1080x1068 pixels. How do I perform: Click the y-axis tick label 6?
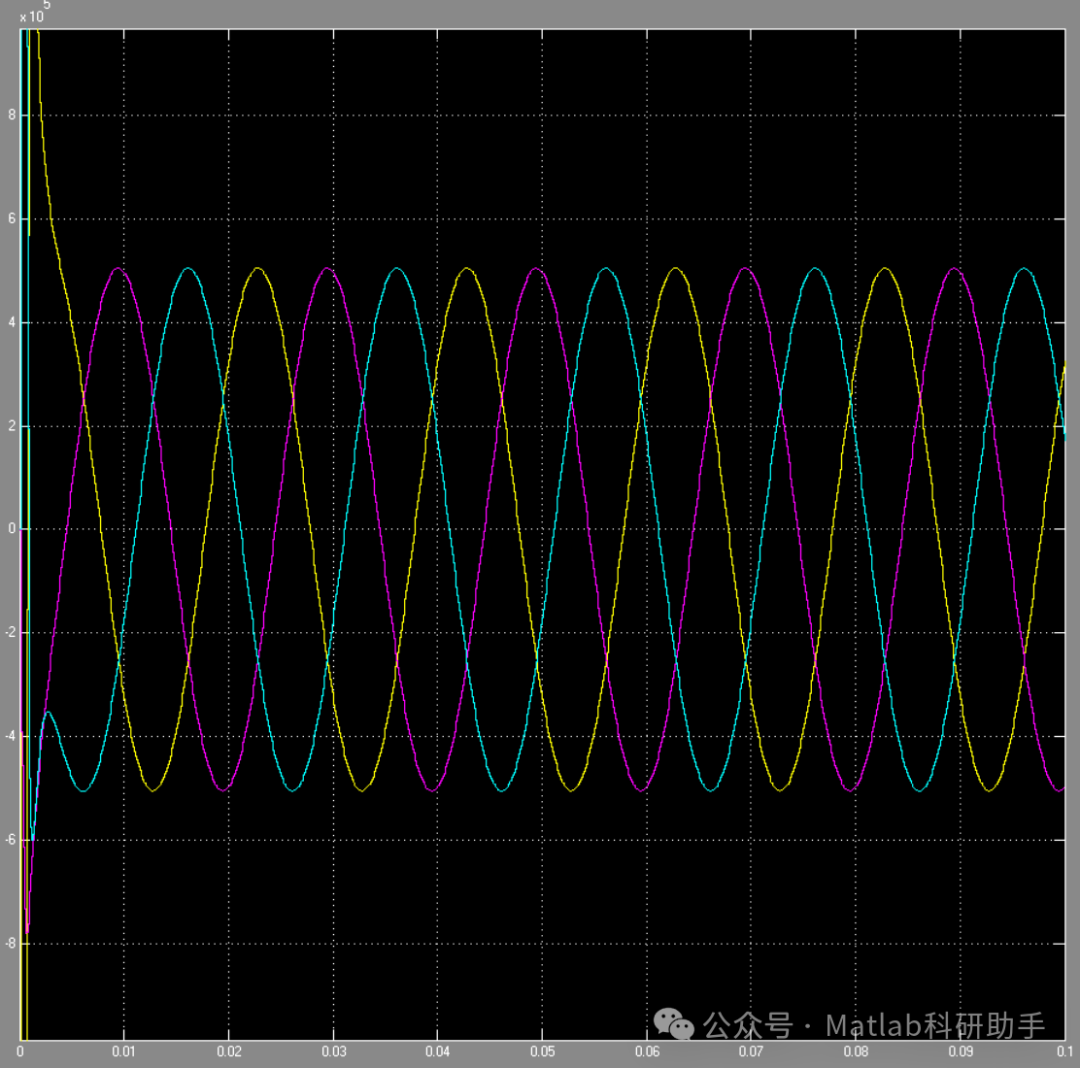(x=12, y=218)
